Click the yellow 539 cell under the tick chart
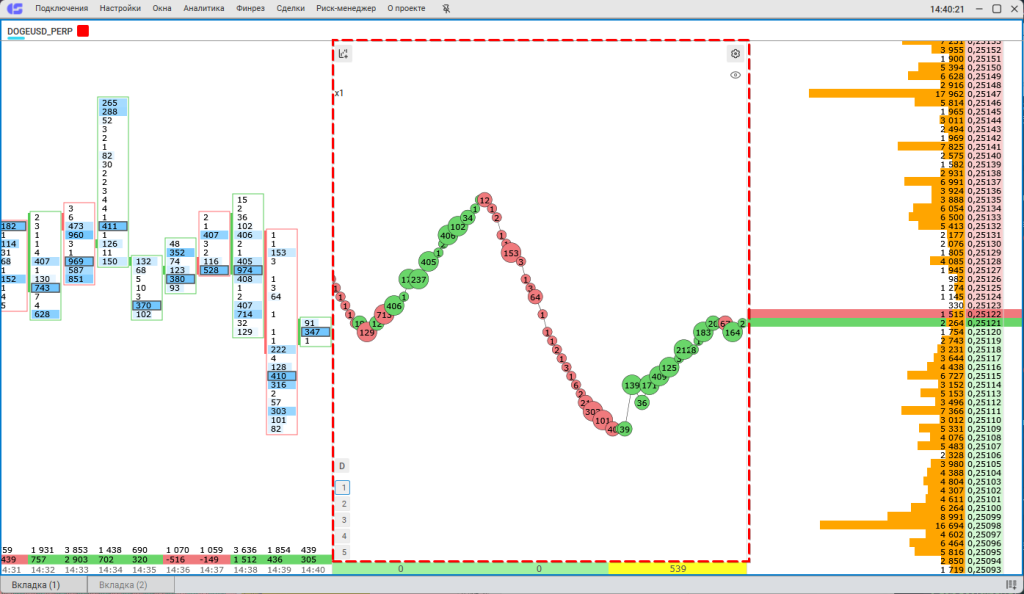 tap(677, 569)
